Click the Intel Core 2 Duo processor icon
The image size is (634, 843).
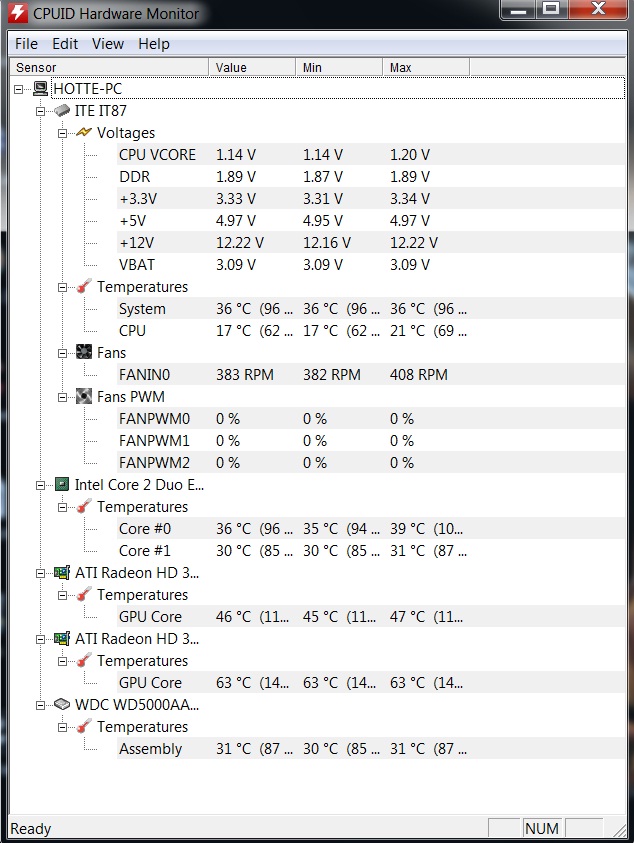tap(62, 484)
